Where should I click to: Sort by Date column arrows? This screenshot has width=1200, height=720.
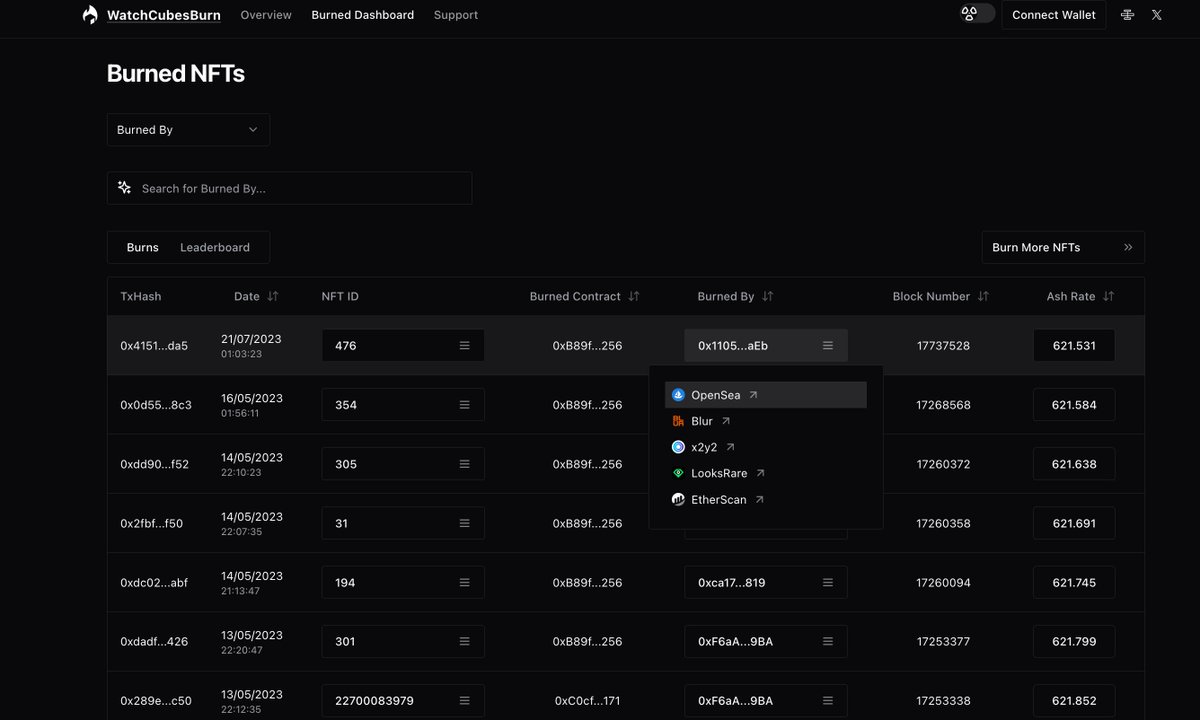273,297
